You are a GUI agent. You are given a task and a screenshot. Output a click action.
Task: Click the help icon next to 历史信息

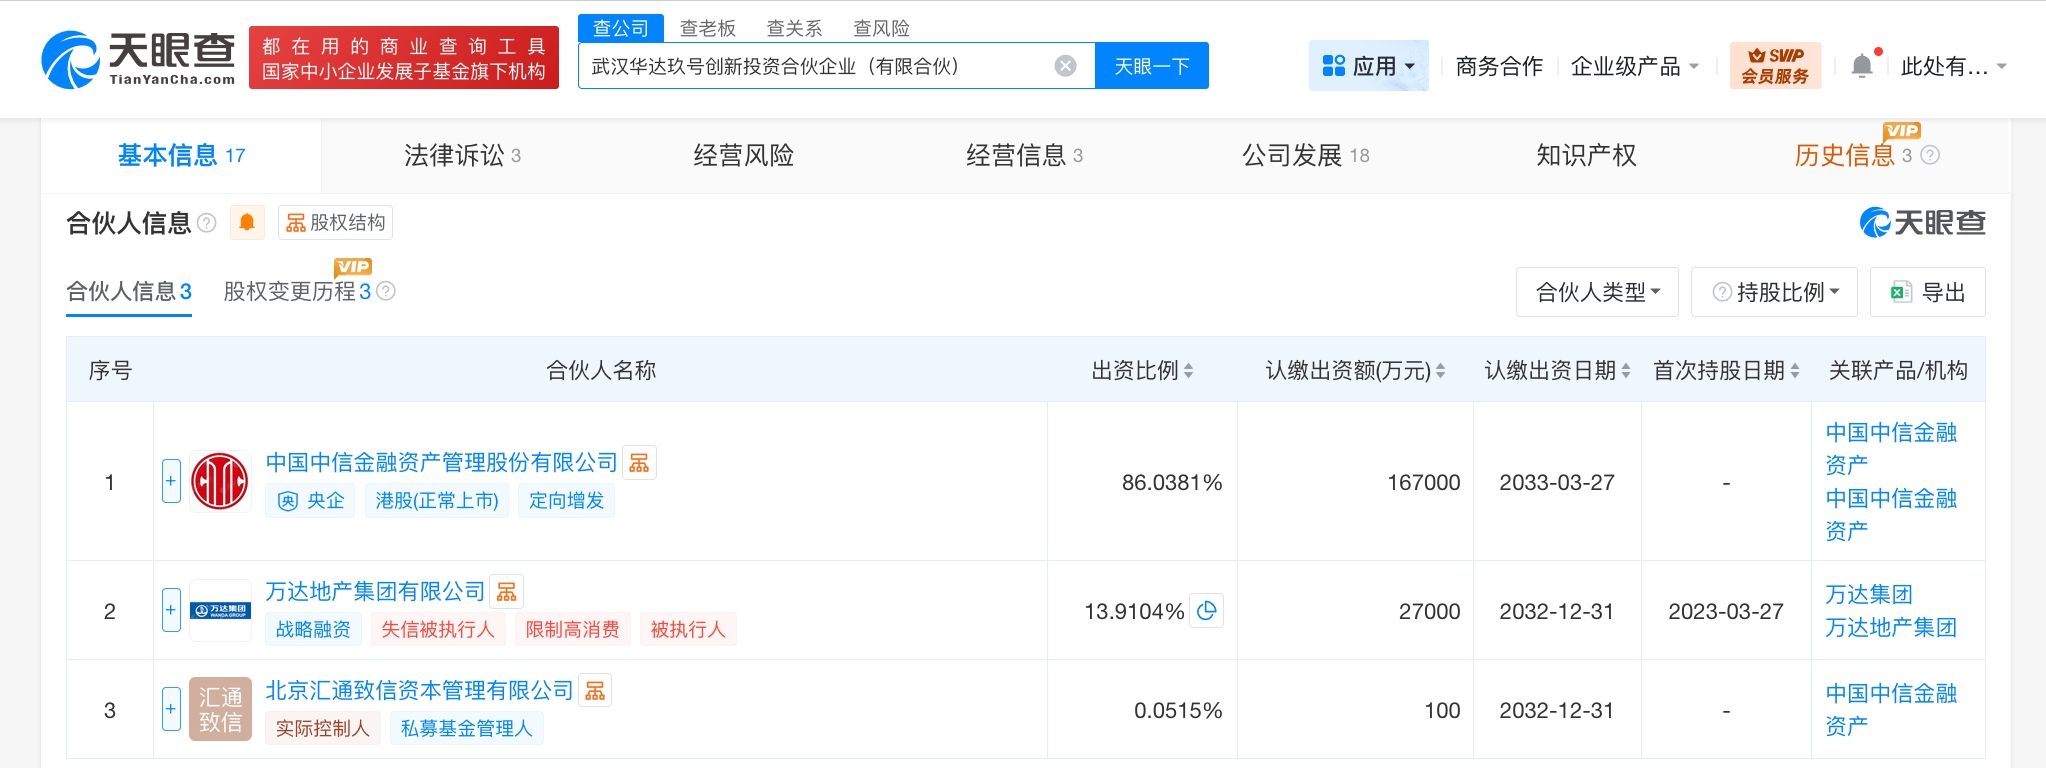point(1930,155)
